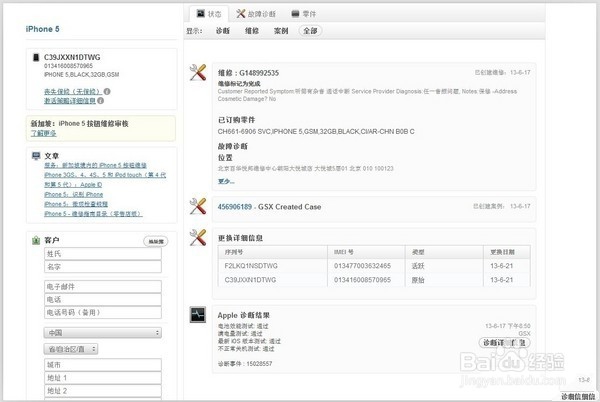The image size is (600, 402).
Task: Click the repair G148992535 wrench icon
Action: pyautogui.click(x=198, y=72)
